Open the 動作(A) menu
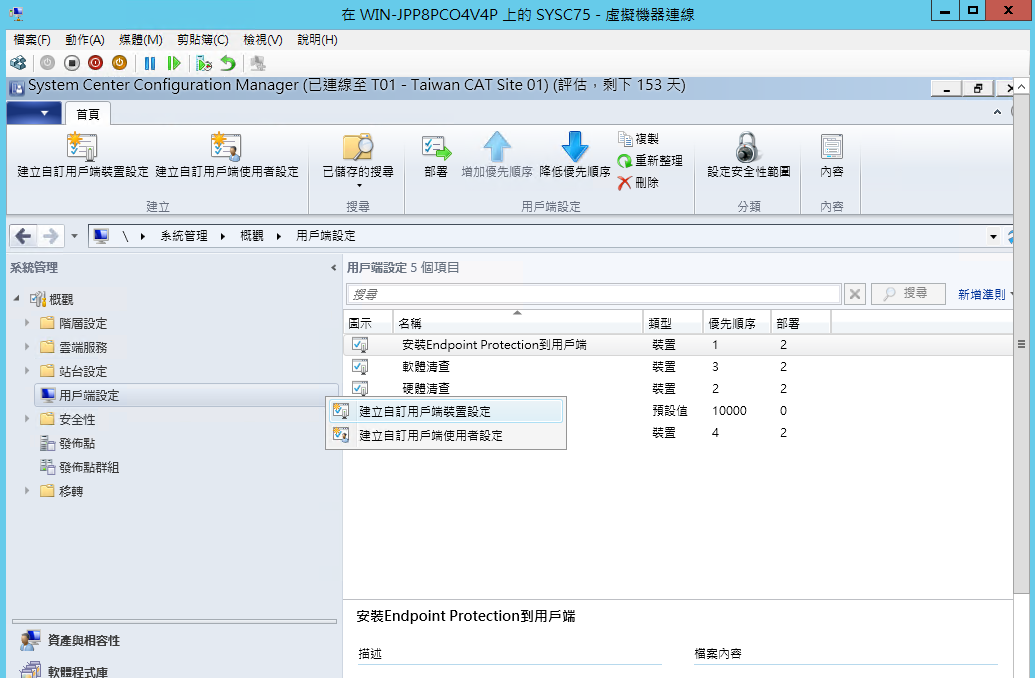 84,40
